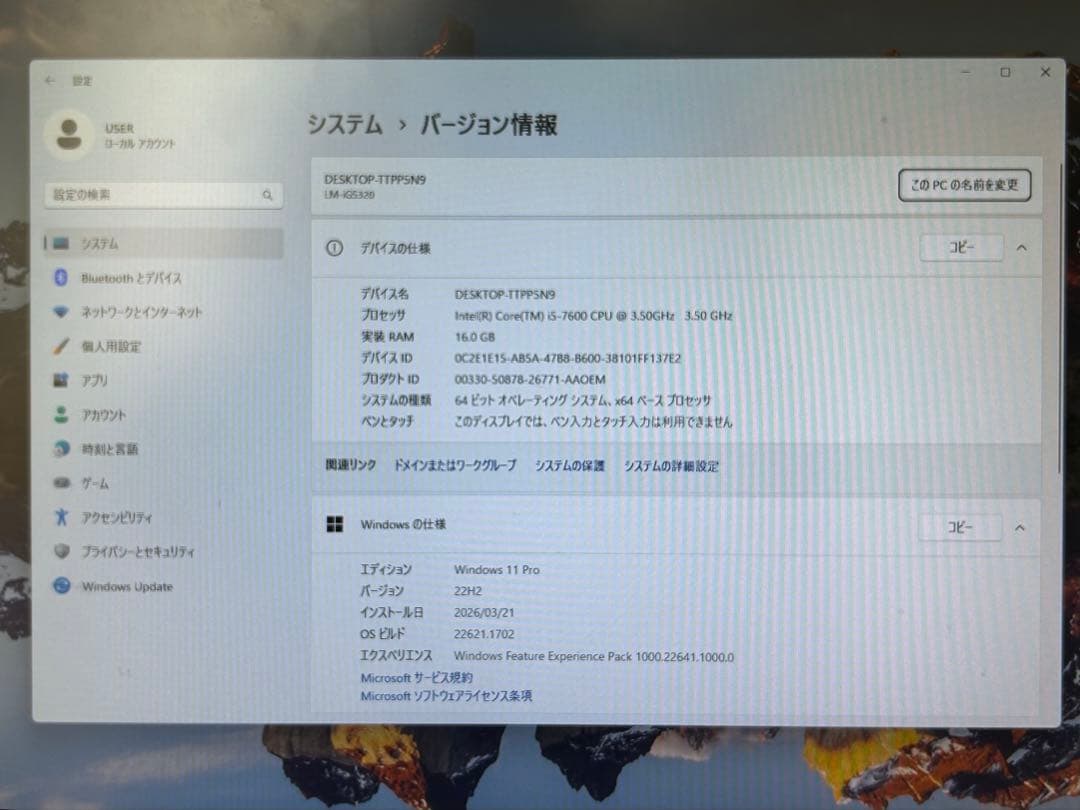This screenshot has width=1080, height=810.
Task: Click the 設定の検索 search field
Action: tap(163, 196)
